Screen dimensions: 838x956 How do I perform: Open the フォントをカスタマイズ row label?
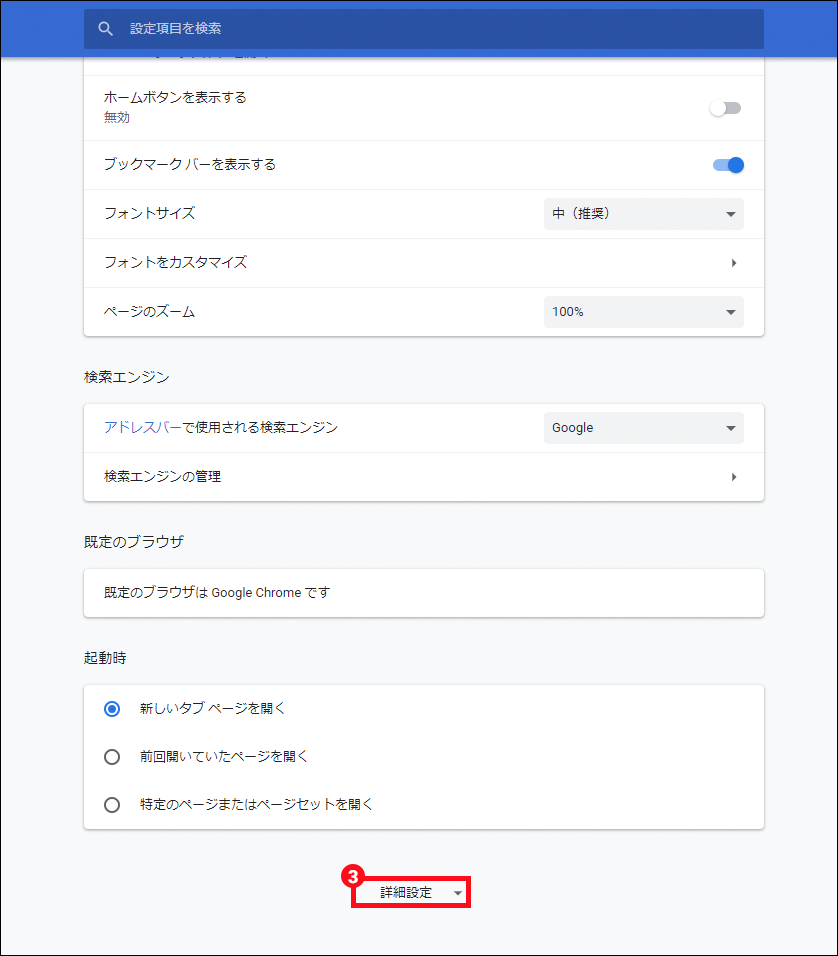tap(175, 262)
